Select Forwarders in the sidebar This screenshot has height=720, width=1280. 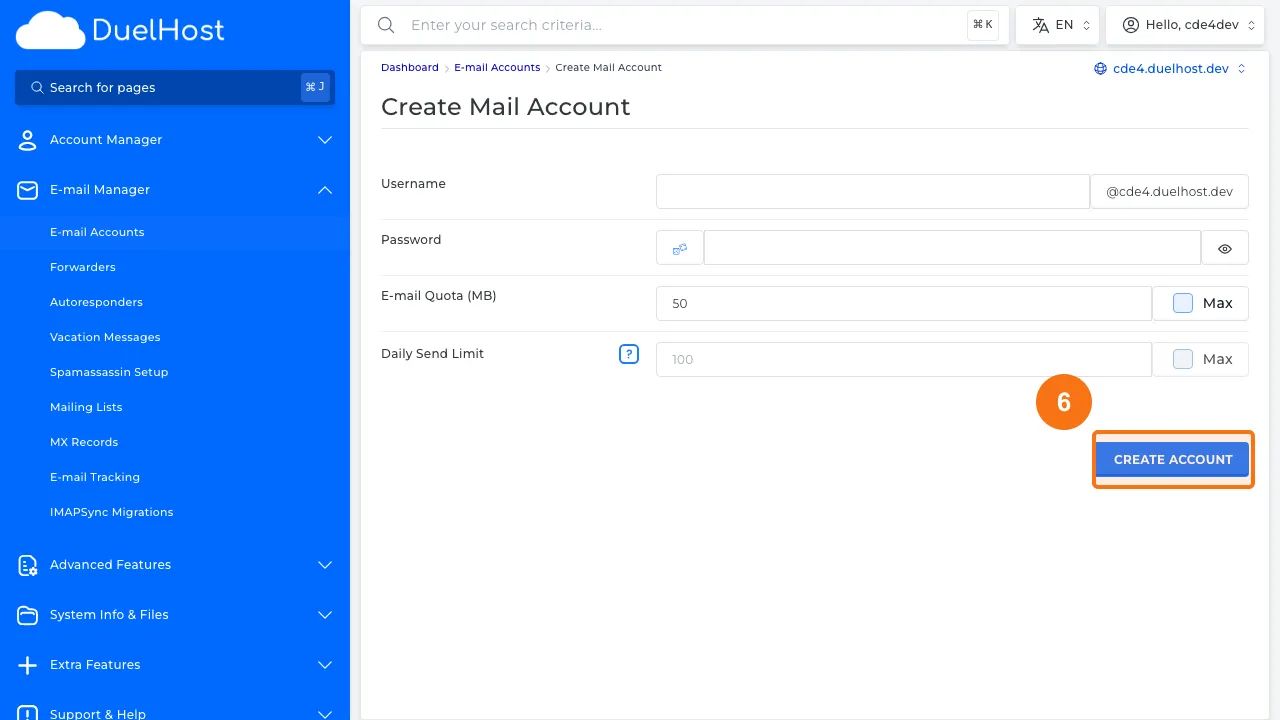pyautogui.click(x=83, y=267)
